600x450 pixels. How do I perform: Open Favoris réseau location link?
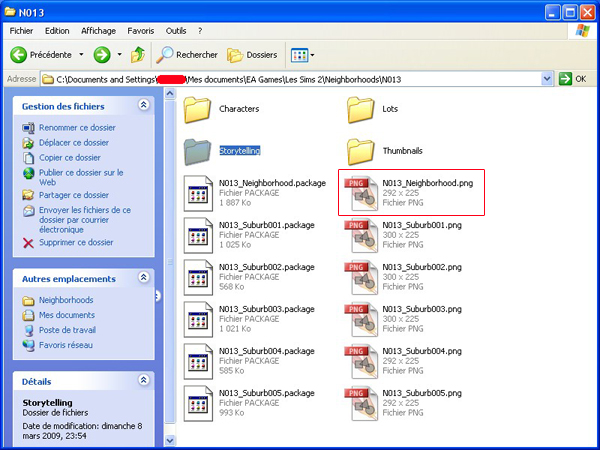click(66, 345)
